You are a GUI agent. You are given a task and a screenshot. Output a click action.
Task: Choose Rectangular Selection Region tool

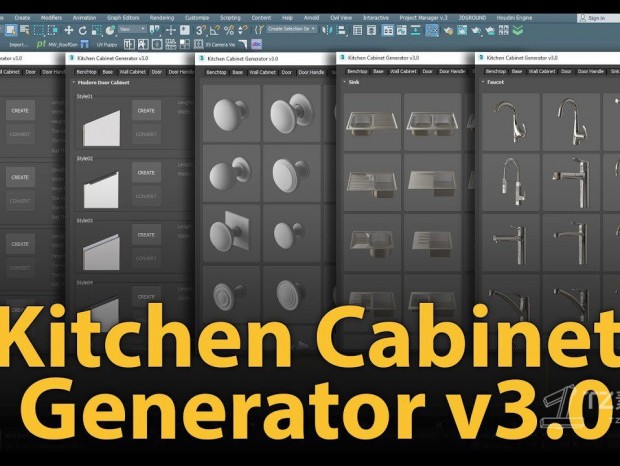pyautogui.click(x=39, y=30)
